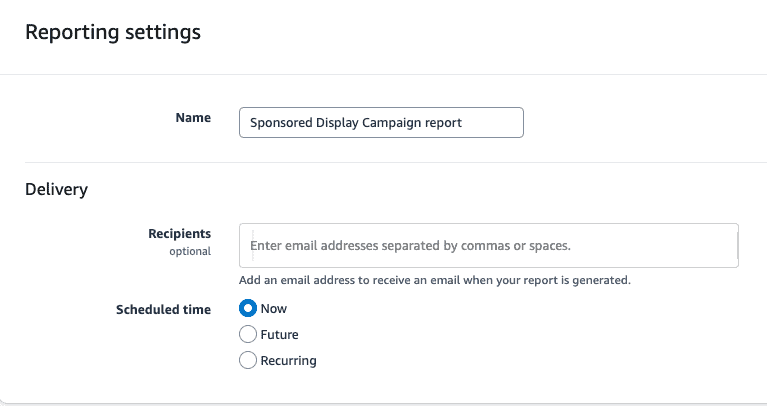Place cursor after "report" in the Name field
The height and width of the screenshot is (406, 767).
click(463, 123)
